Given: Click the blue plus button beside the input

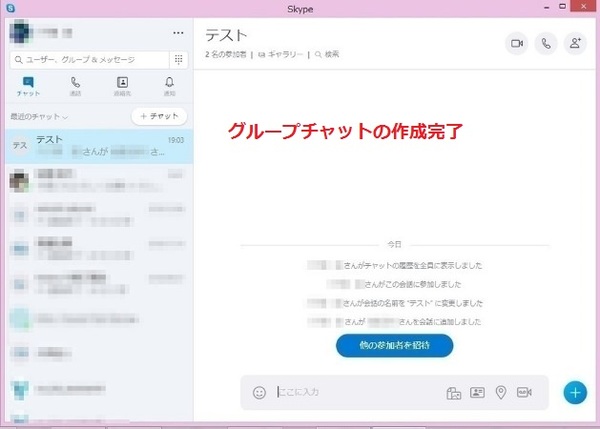Looking at the screenshot, I should click(x=575, y=393).
